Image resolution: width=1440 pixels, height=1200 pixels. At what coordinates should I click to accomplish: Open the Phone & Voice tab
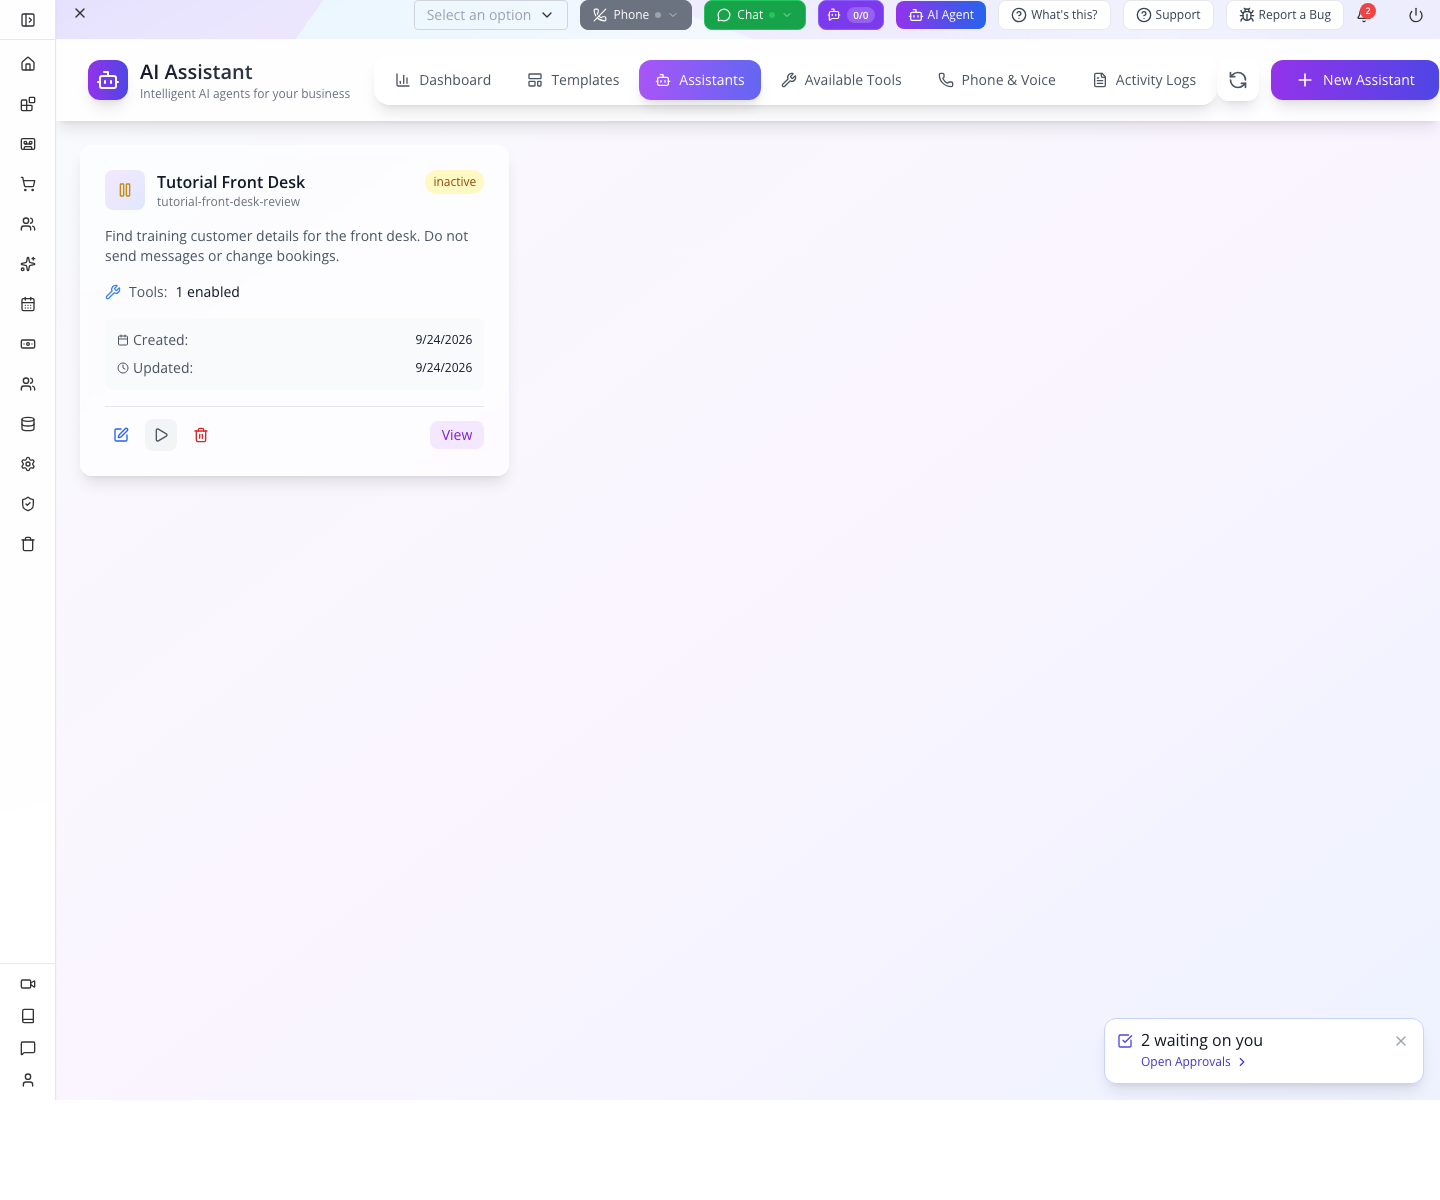[x=997, y=80]
